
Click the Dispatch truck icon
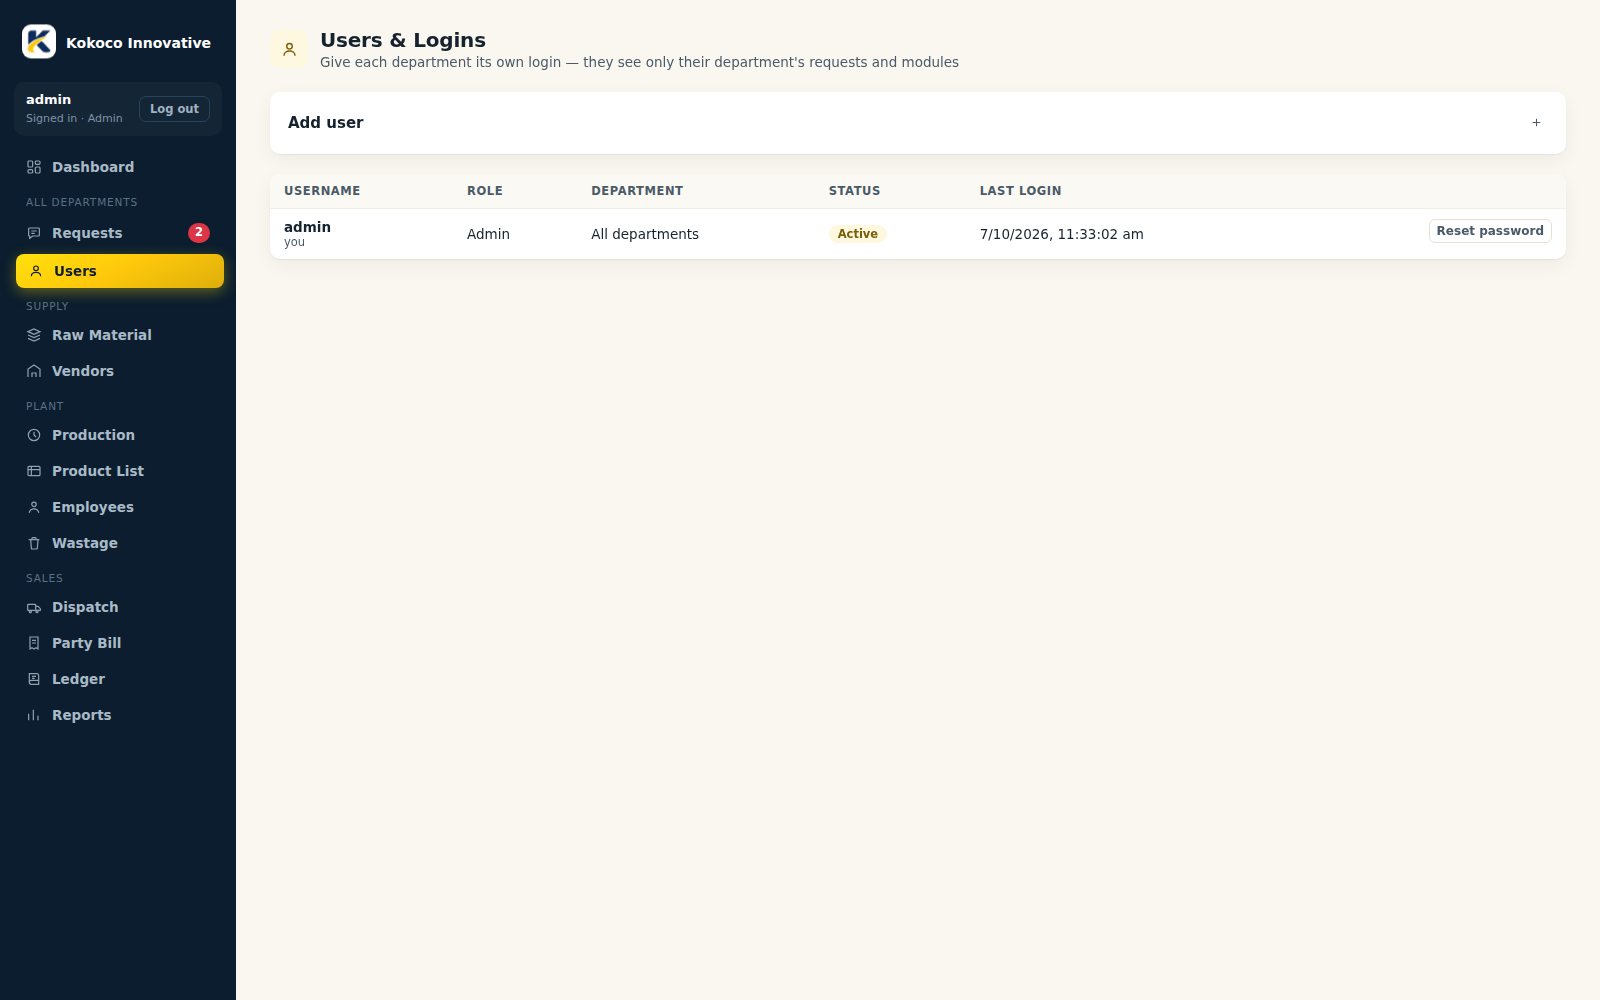click(x=34, y=607)
